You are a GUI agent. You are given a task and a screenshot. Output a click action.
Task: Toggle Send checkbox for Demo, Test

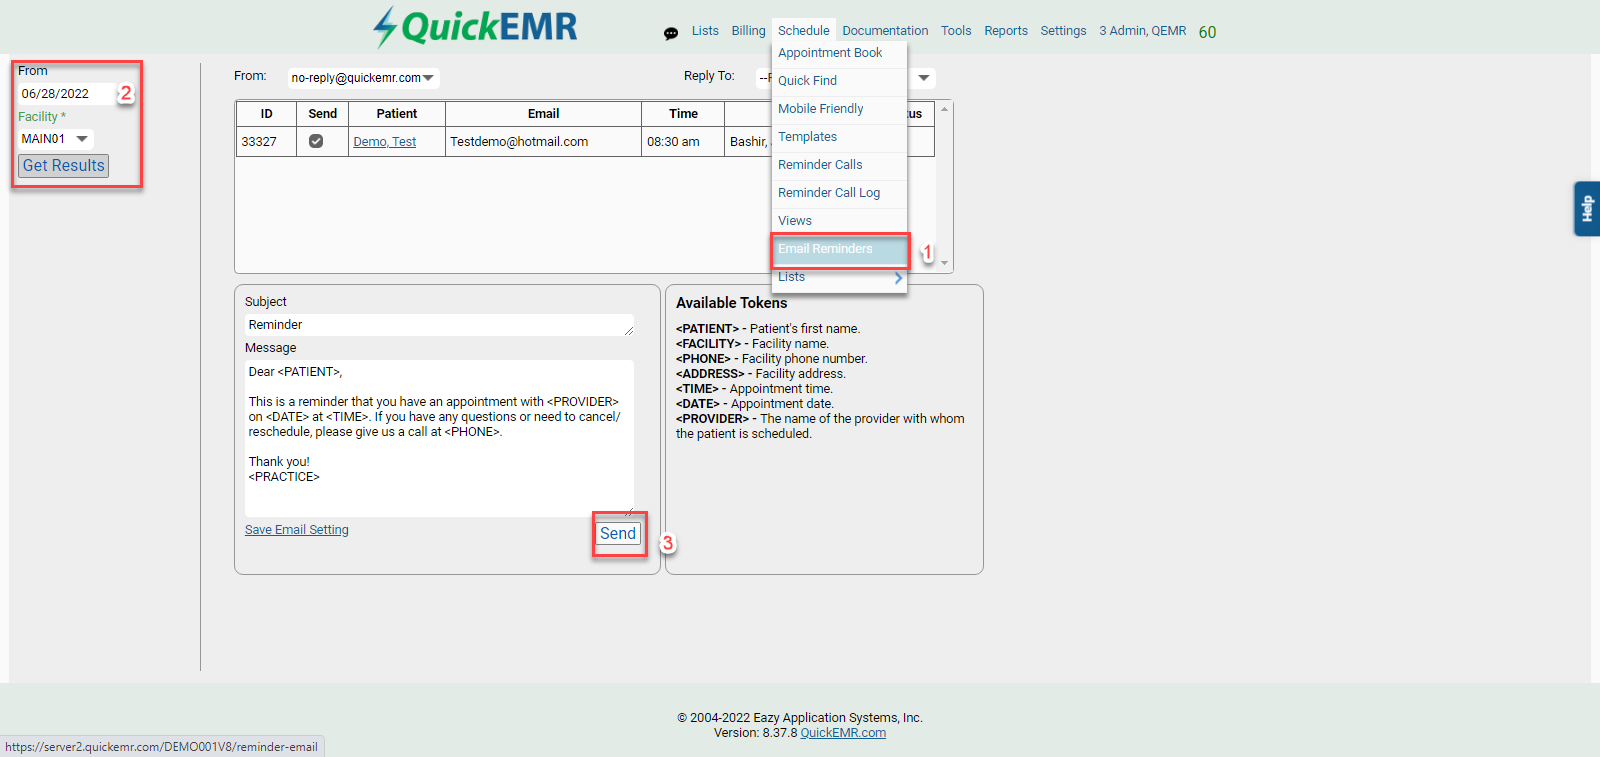click(316, 141)
